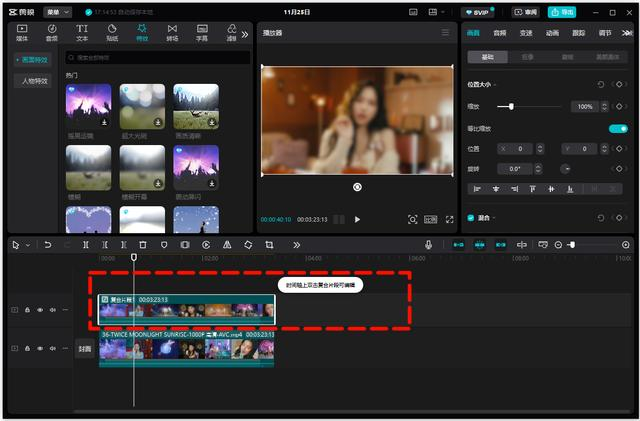Adjust the 缩放 scale slider

pos(512,106)
